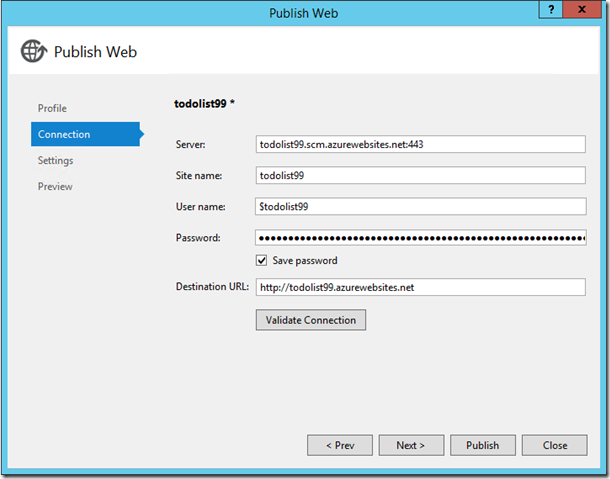Click the Site name: label
The image size is (610, 479).
tap(199, 175)
